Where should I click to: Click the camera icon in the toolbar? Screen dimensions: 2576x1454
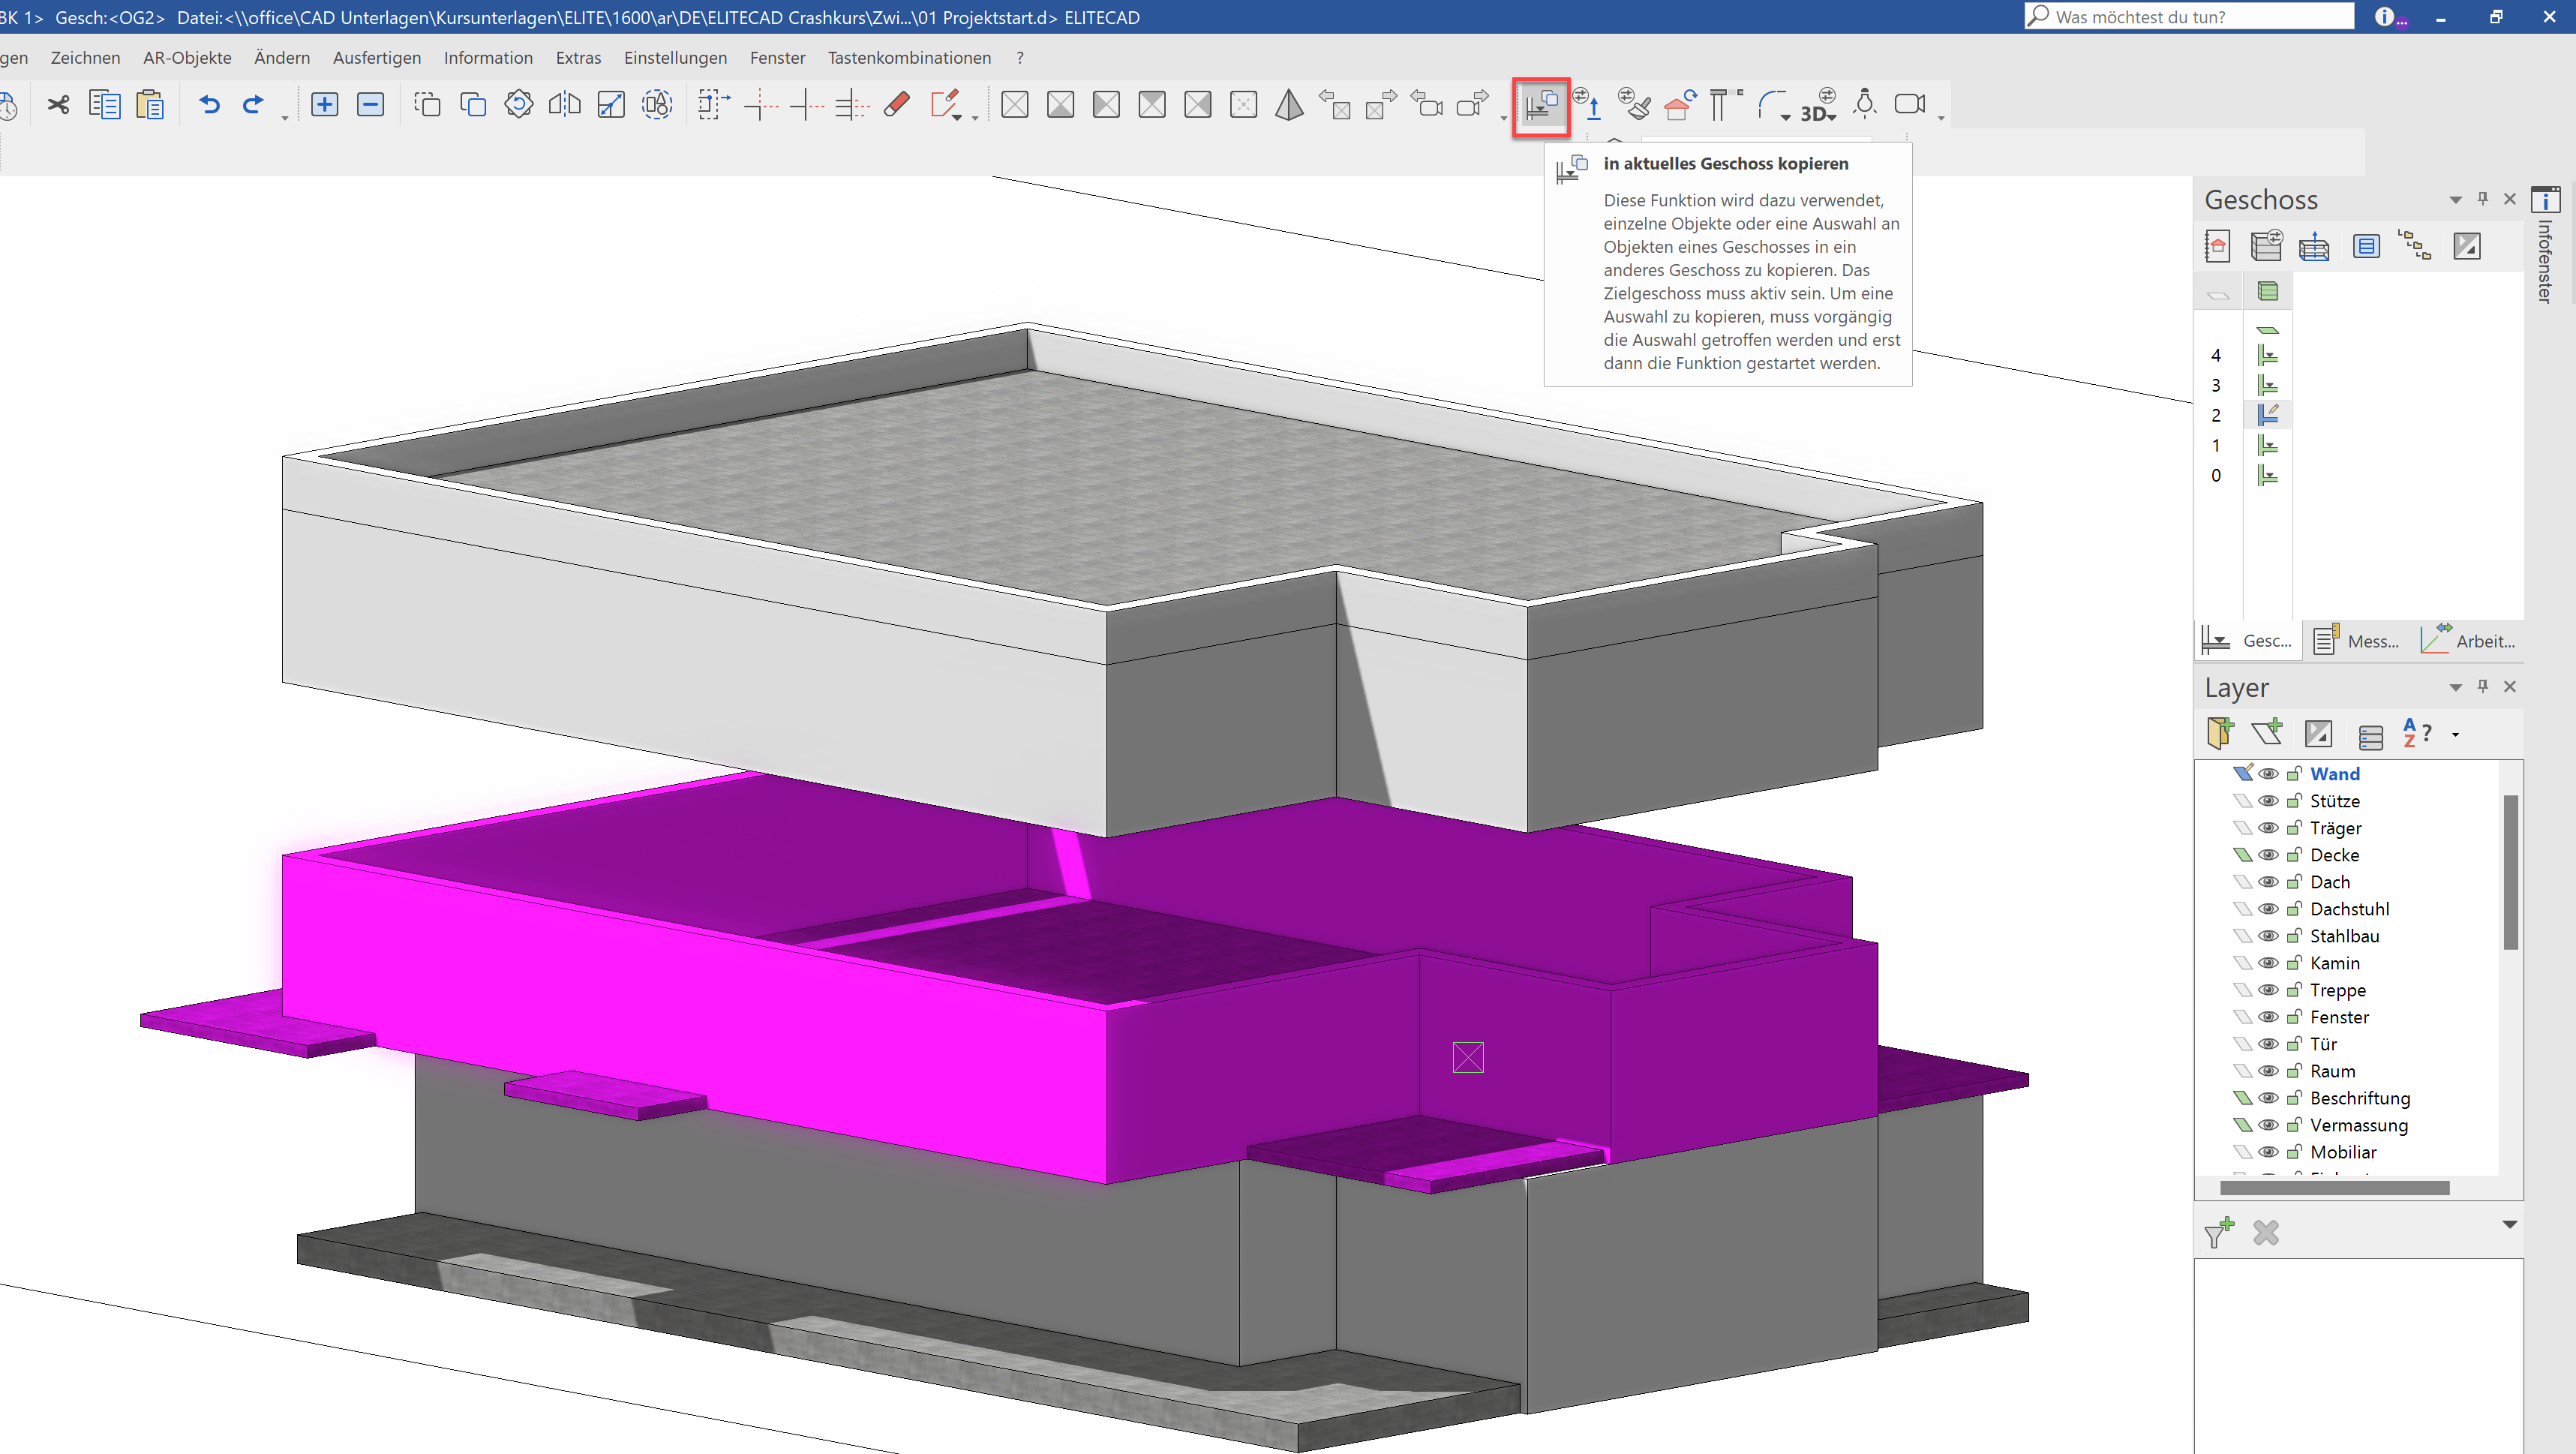1911,104
